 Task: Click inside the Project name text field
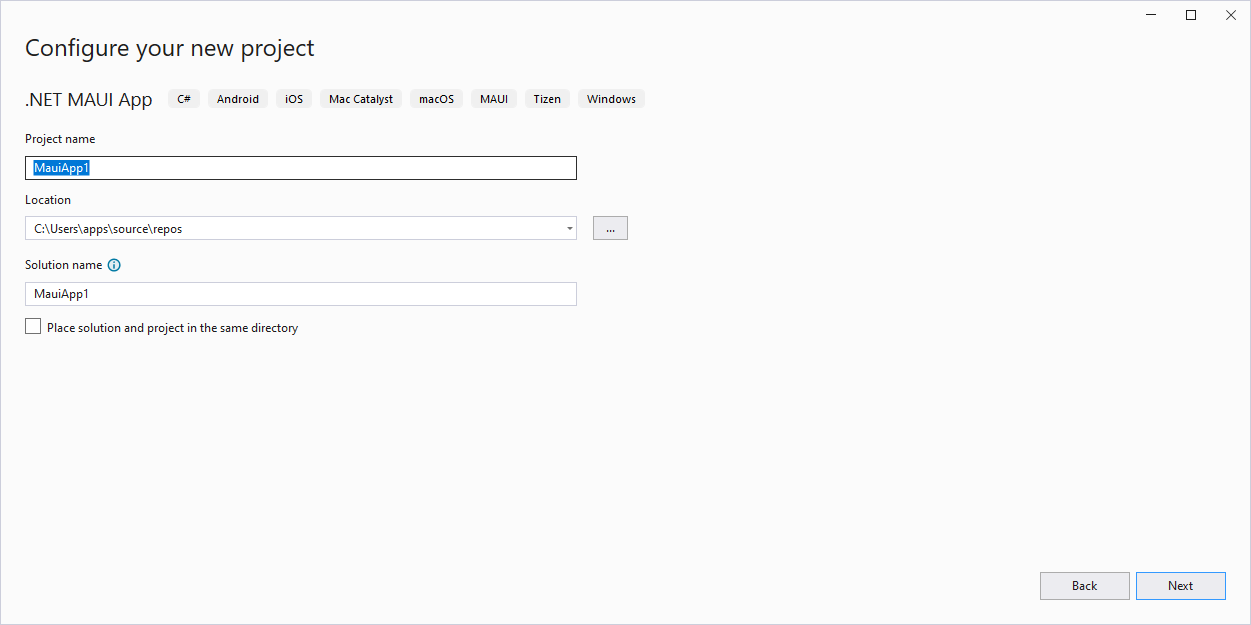[x=300, y=168]
